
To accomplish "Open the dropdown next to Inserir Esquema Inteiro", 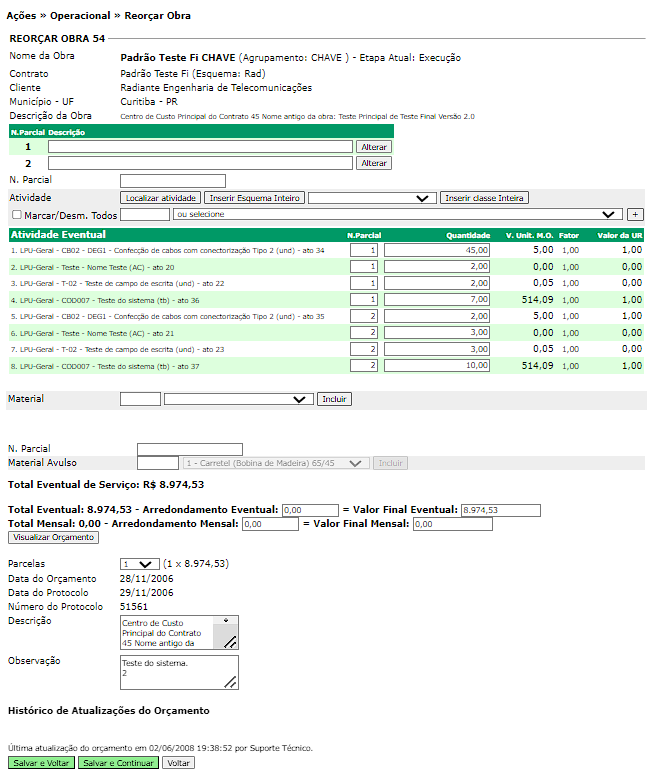I will pos(372,198).
